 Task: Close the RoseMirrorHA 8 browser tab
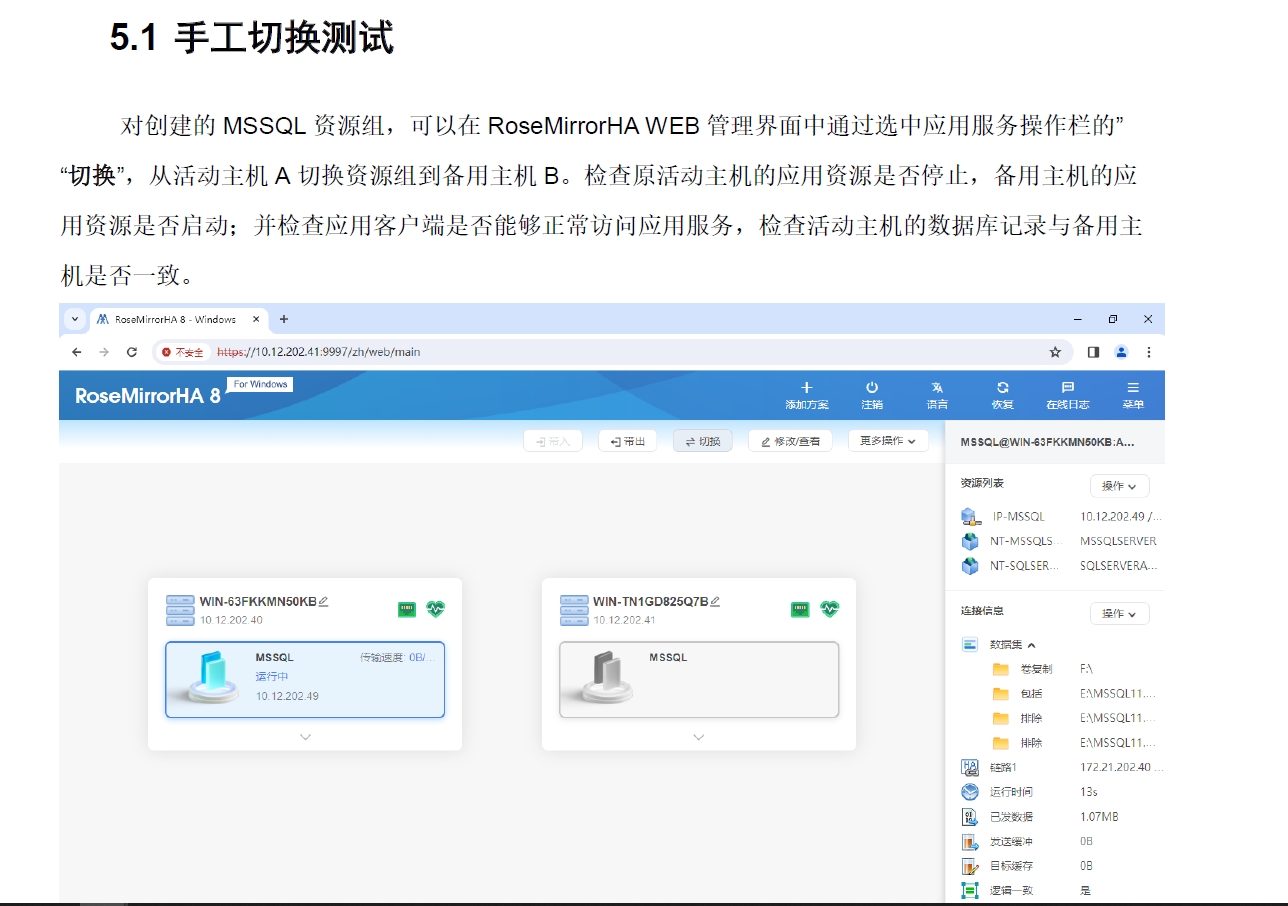256,319
